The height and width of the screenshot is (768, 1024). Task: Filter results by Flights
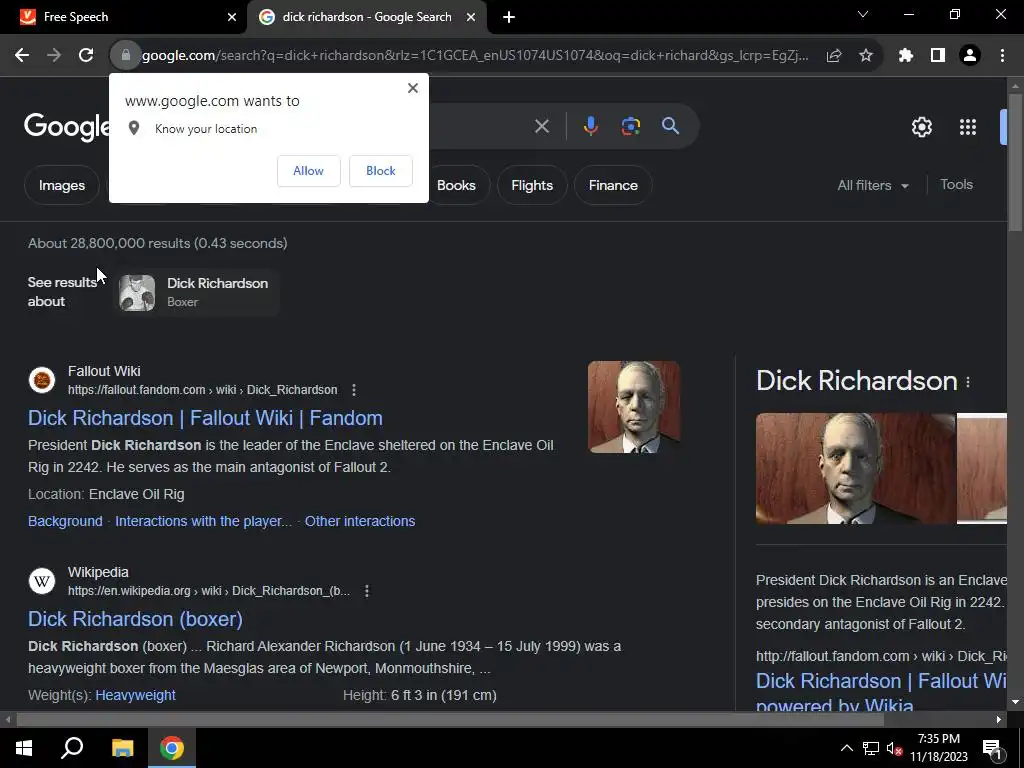tap(532, 185)
